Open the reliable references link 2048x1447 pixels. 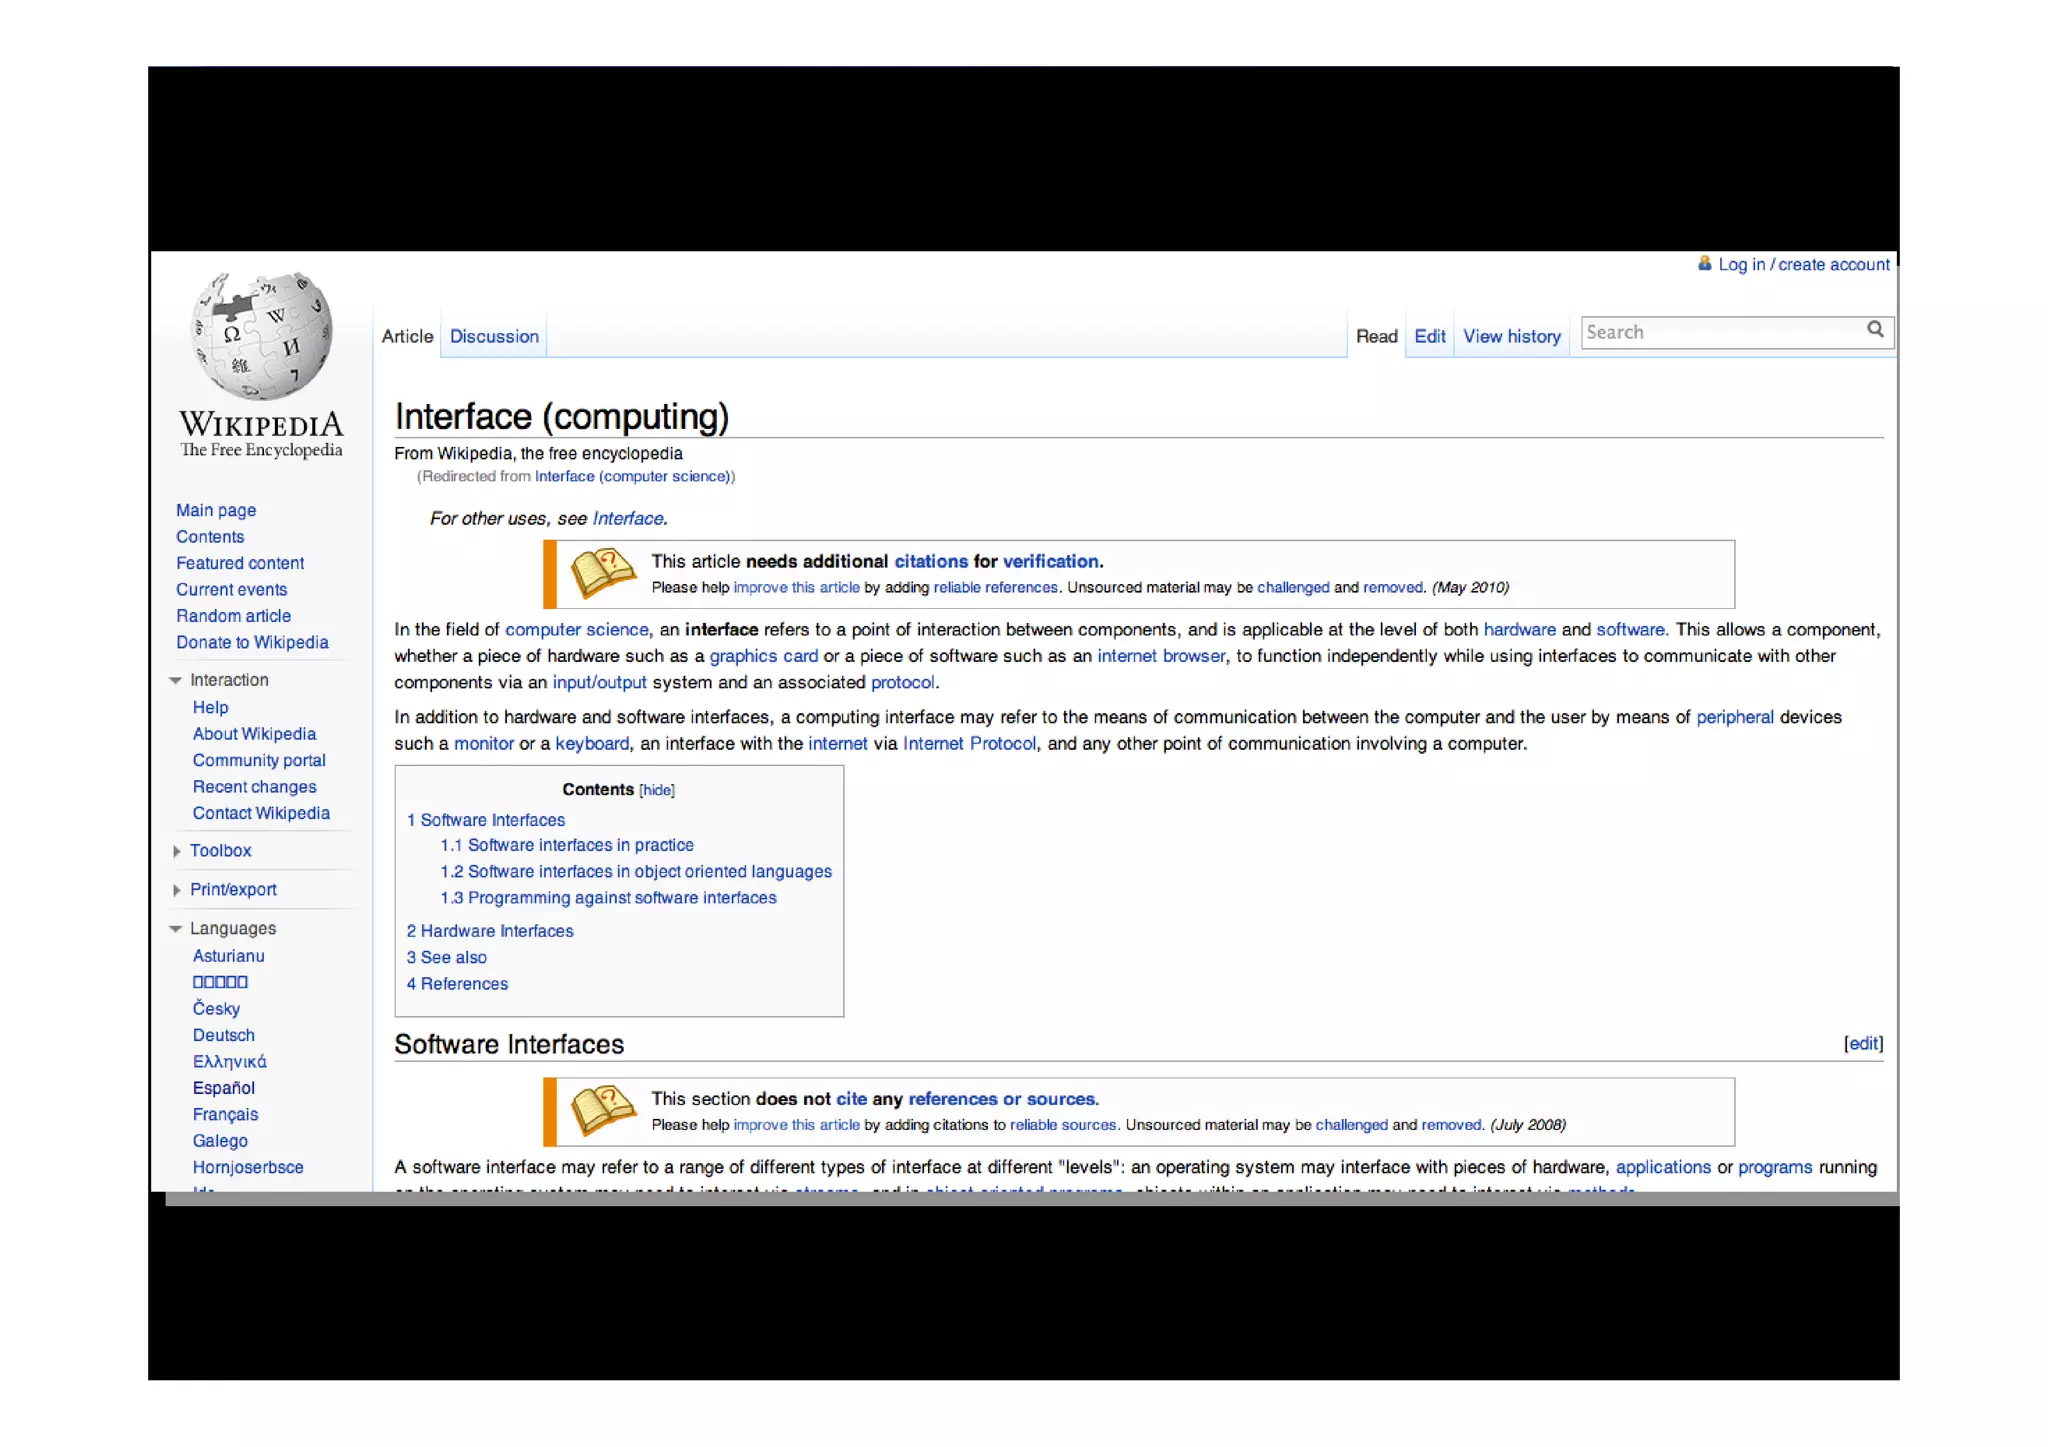[x=995, y=587]
